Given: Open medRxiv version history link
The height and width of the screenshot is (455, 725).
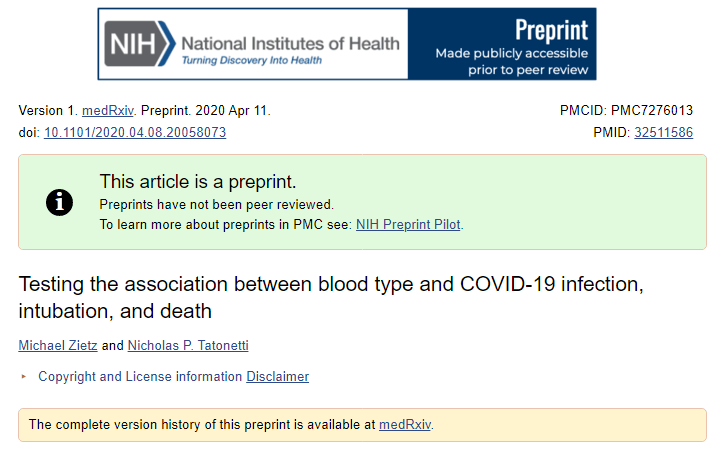Looking at the screenshot, I should pos(404,425).
